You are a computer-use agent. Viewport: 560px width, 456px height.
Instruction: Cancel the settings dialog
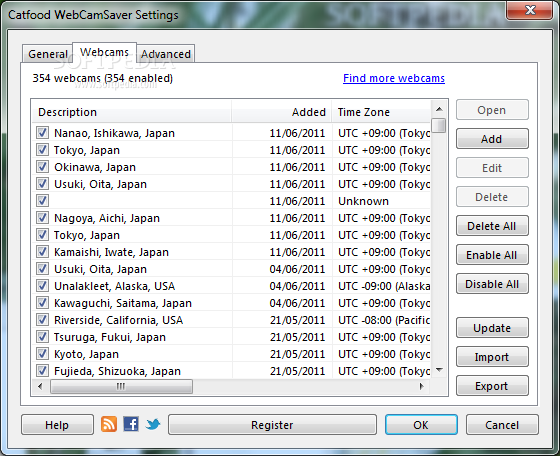[502, 425]
